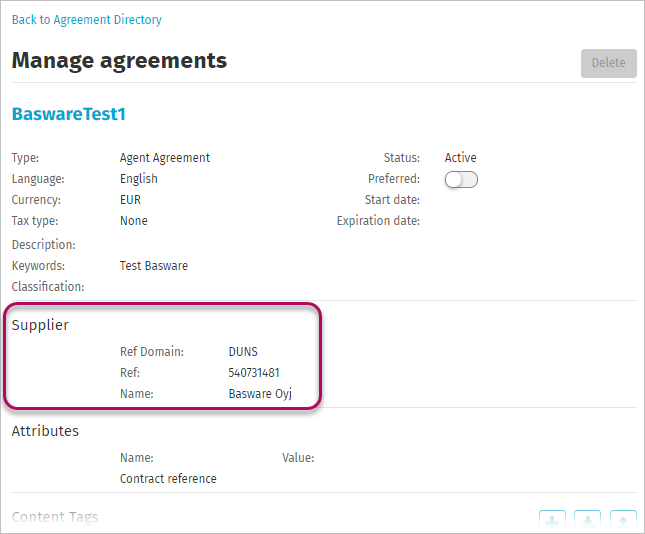Screen dimensions: 645x534
Task: Click the EUR currency value
Action: point(130,200)
